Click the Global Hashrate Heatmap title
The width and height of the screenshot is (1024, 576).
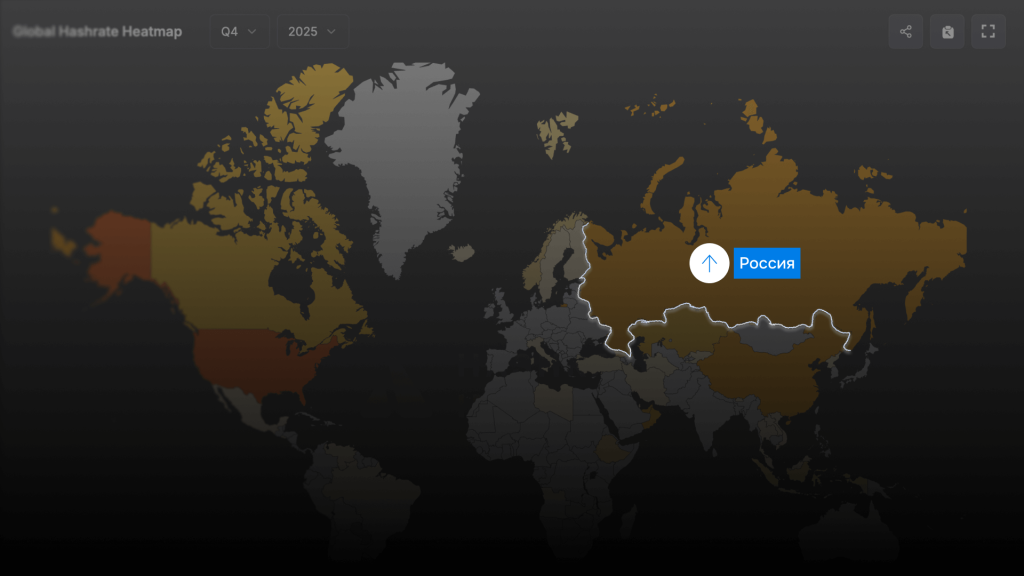pos(98,31)
